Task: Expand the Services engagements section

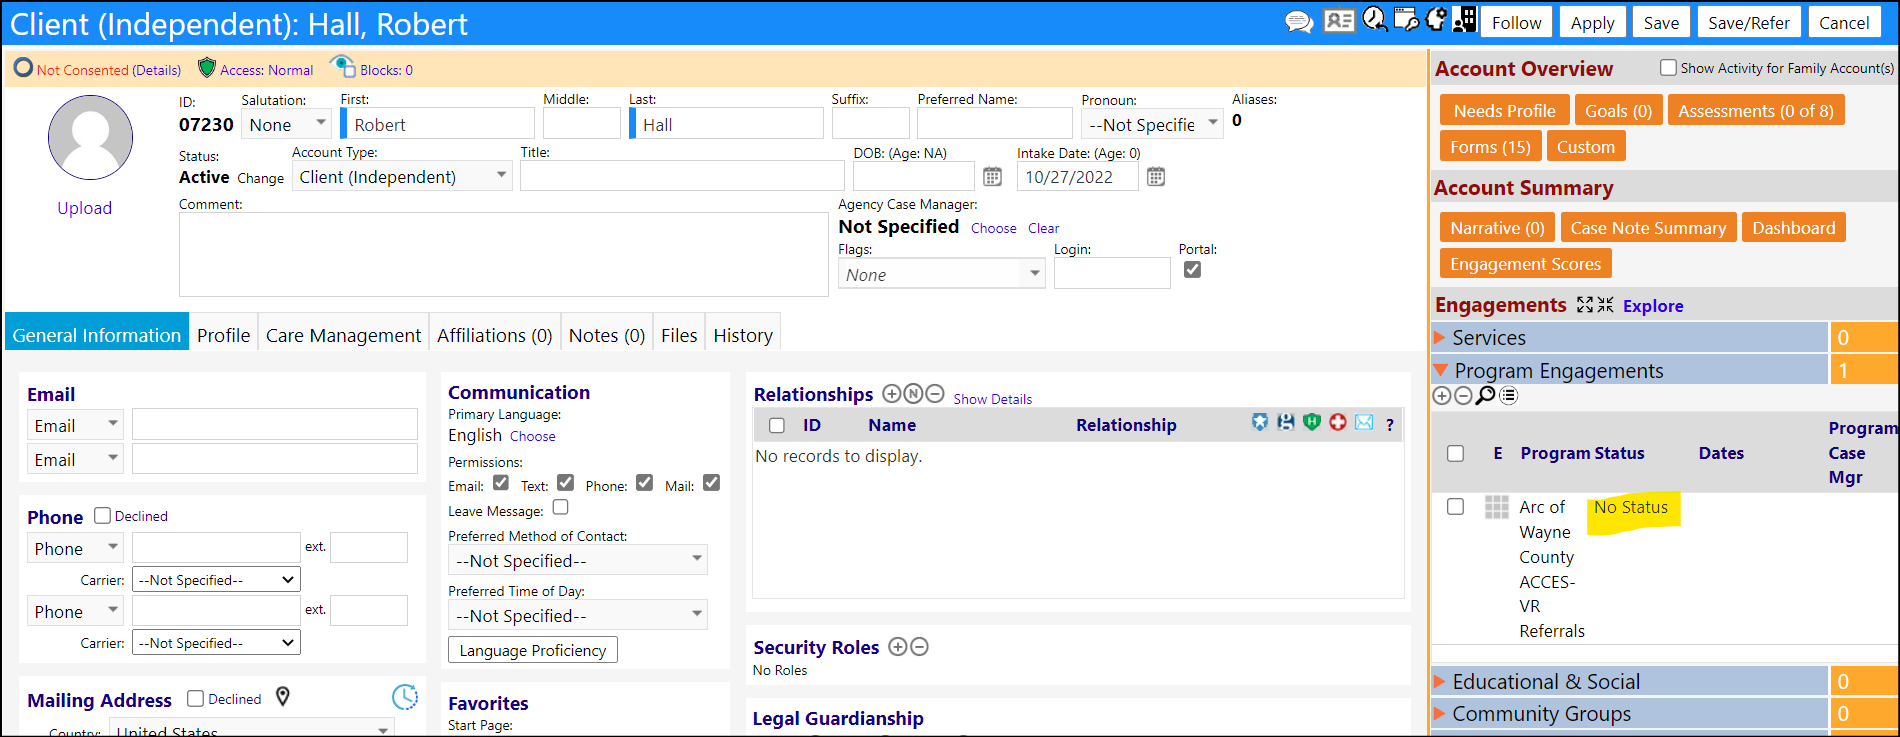Action: (x=1440, y=338)
